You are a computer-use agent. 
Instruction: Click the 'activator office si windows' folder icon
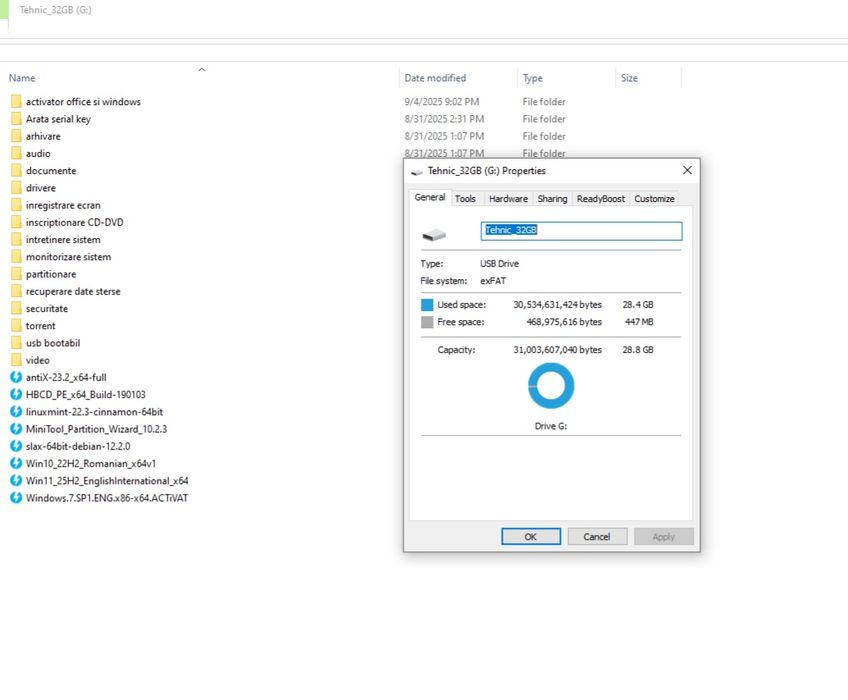(16, 102)
